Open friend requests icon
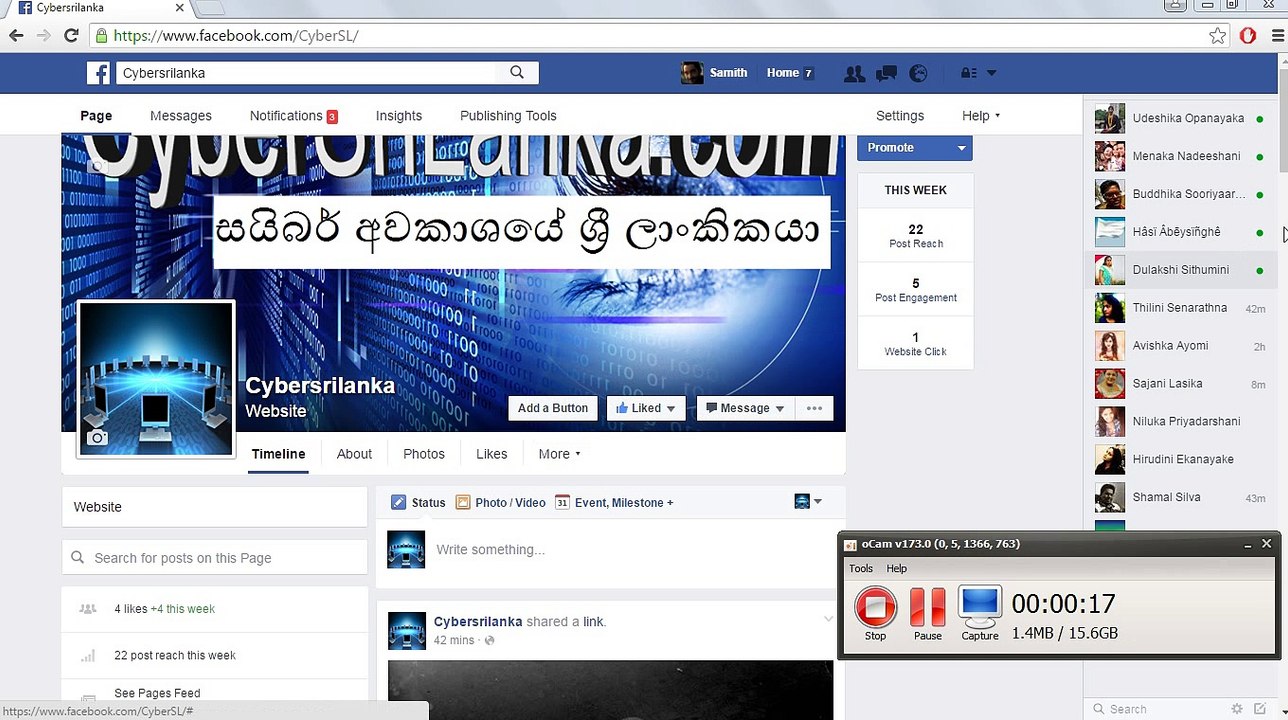 click(x=854, y=73)
